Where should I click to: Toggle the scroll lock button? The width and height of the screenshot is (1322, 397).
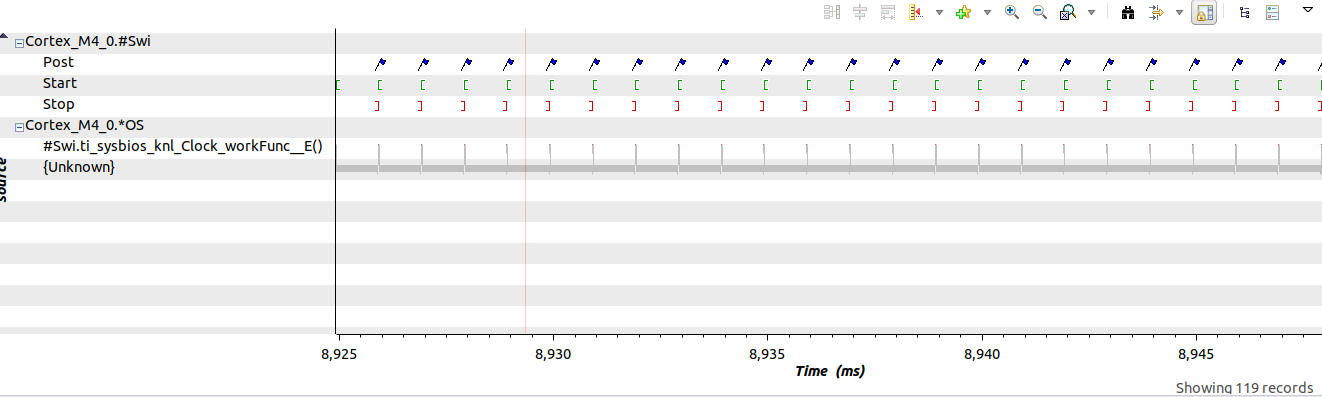click(x=1204, y=12)
